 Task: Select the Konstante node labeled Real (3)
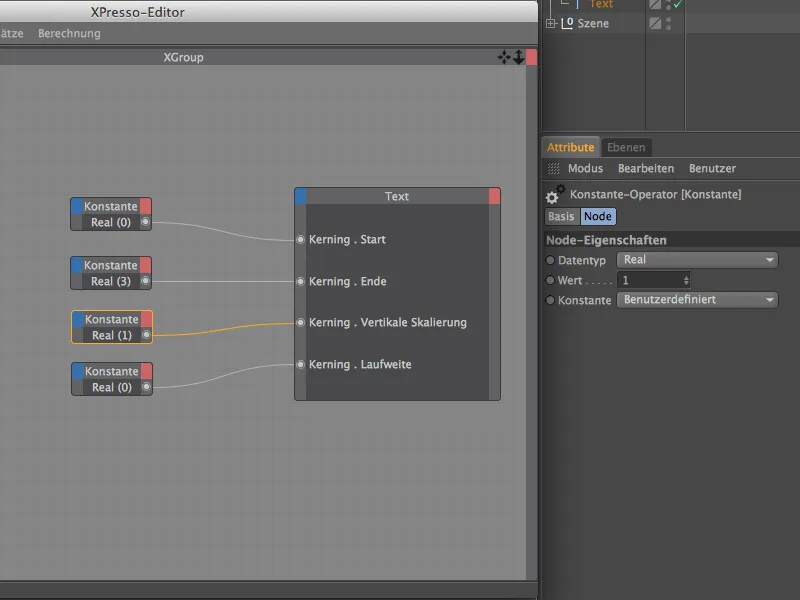point(111,273)
